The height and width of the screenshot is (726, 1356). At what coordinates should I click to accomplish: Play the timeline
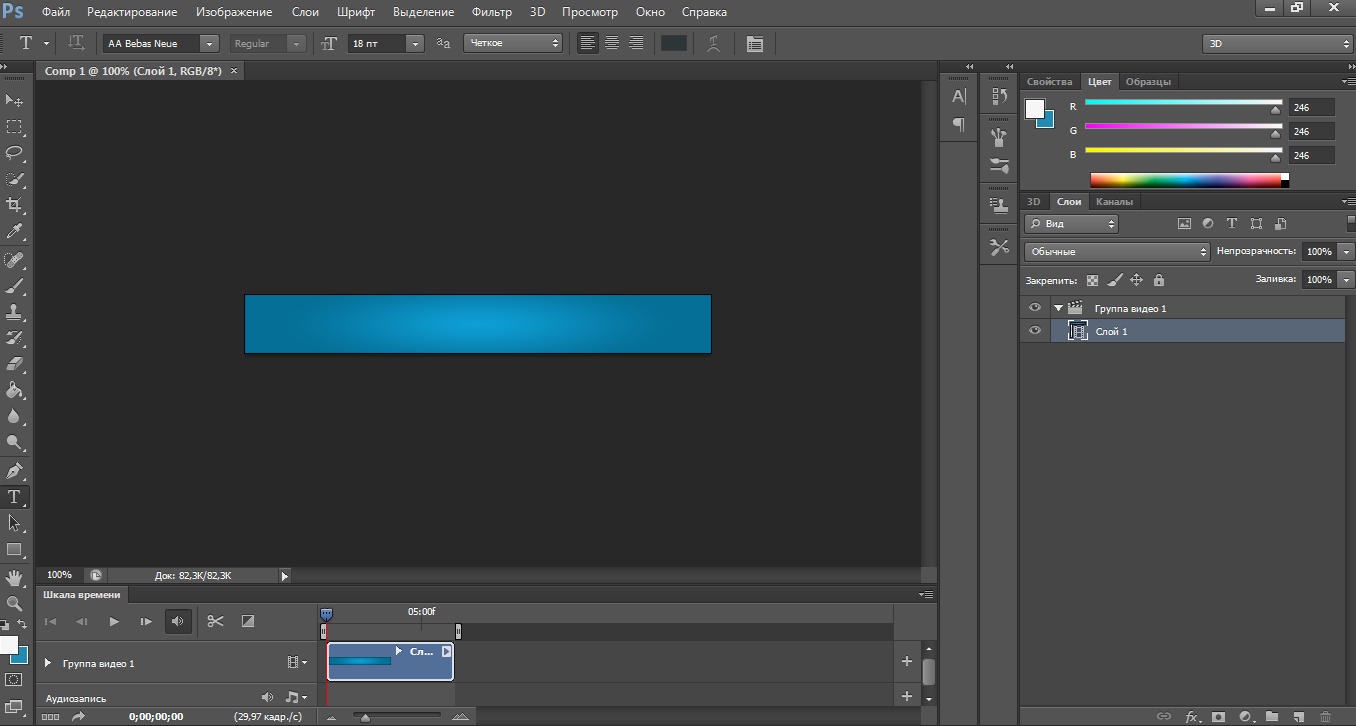[x=114, y=621]
